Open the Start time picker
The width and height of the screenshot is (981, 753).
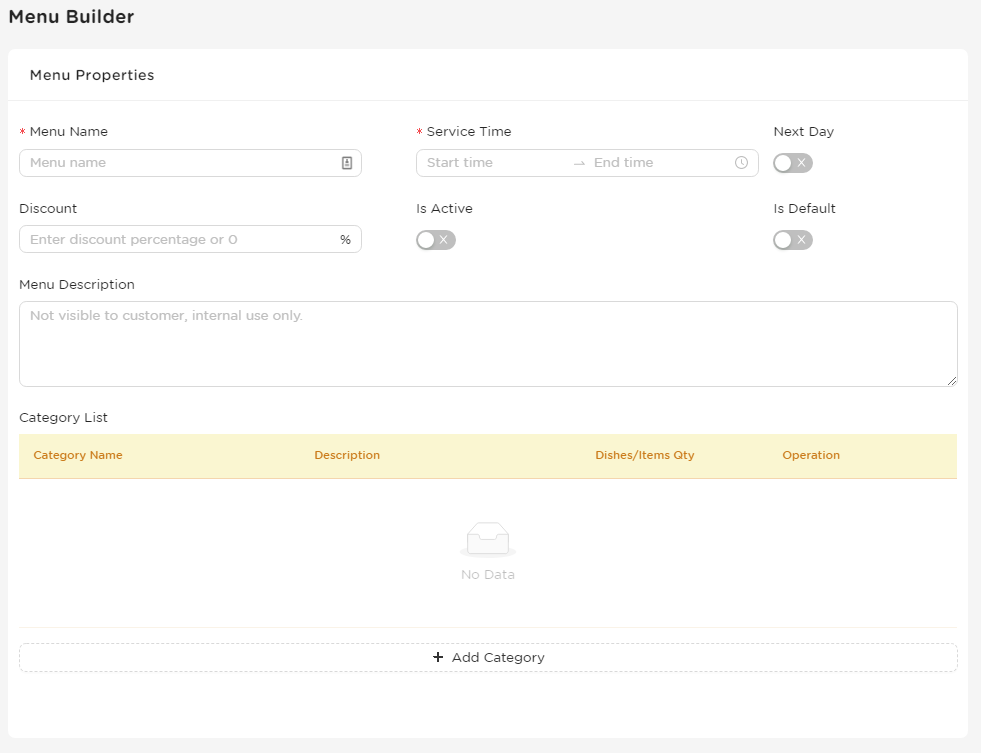click(x=494, y=163)
